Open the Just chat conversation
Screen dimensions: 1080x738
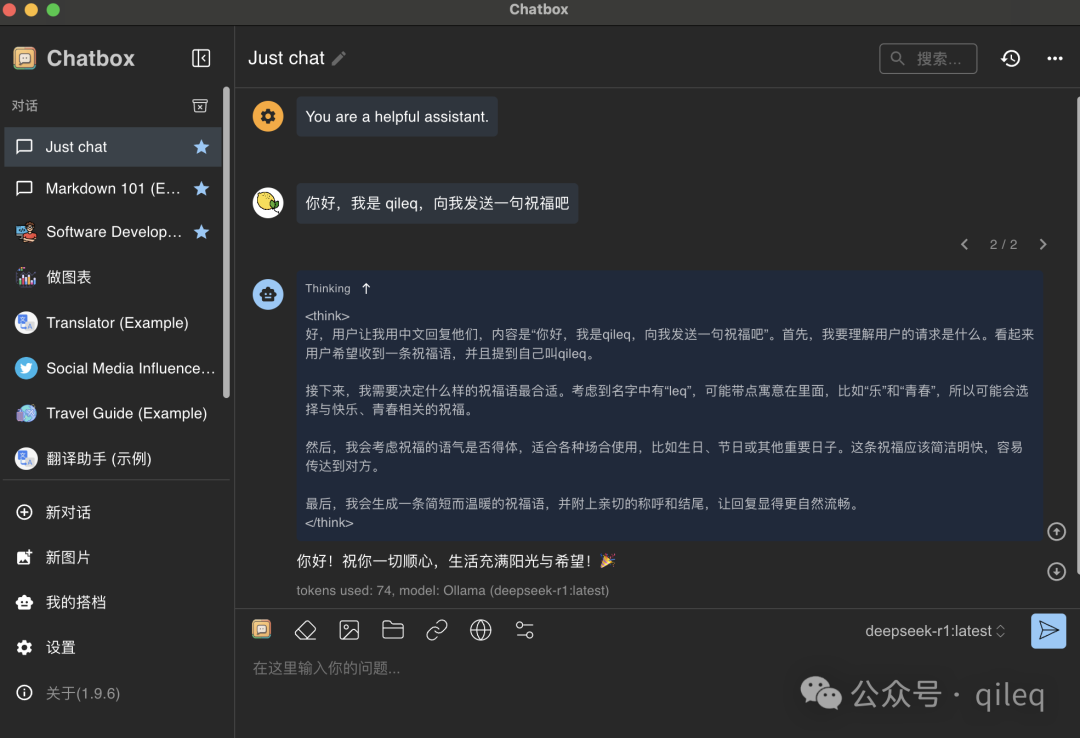tap(113, 147)
